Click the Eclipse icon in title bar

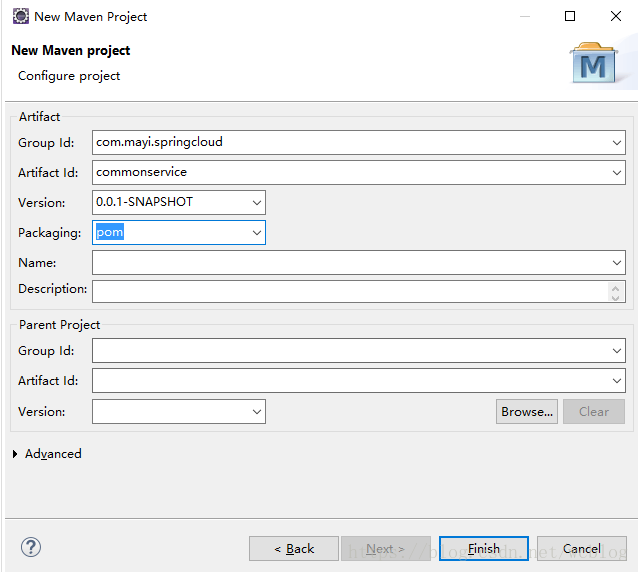[x=20, y=16]
